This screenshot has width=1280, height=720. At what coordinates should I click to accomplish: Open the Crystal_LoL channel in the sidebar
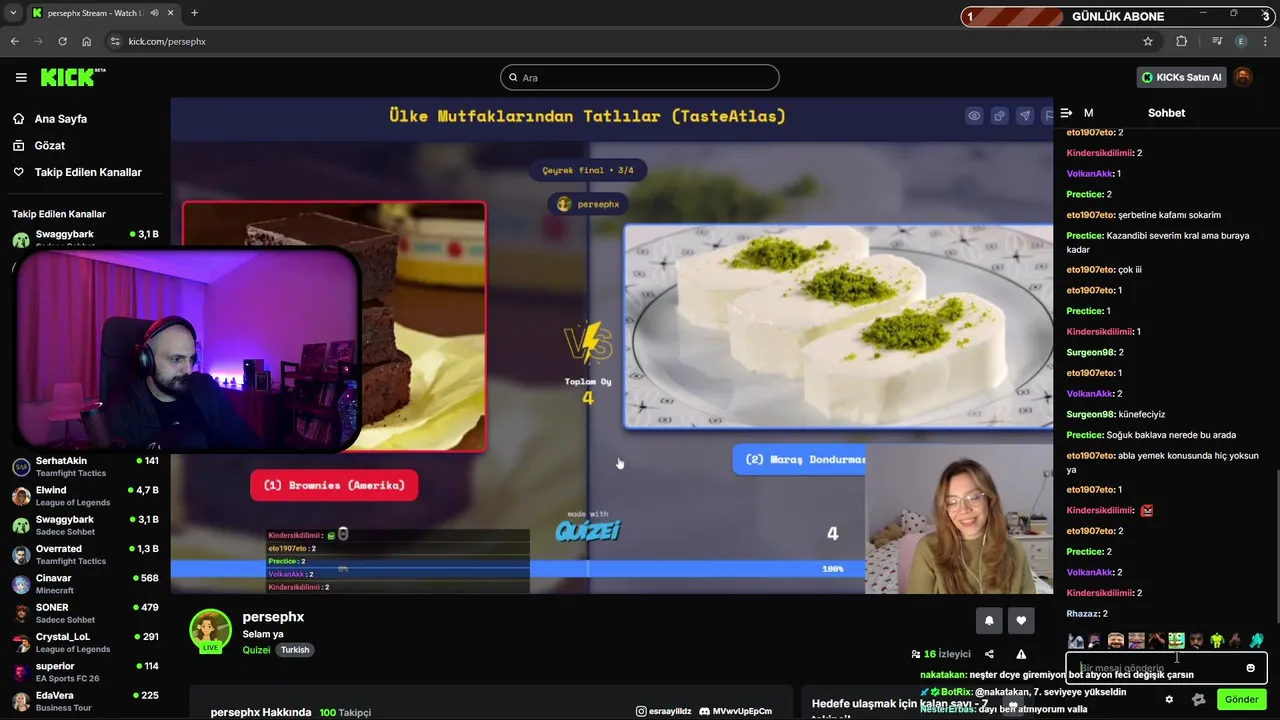pos(85,643)
